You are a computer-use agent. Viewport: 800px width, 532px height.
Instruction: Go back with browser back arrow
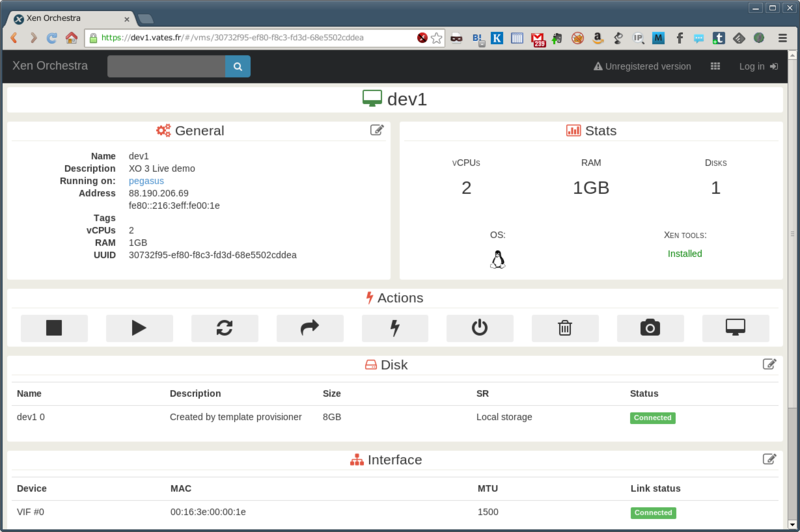click(14, 38)
